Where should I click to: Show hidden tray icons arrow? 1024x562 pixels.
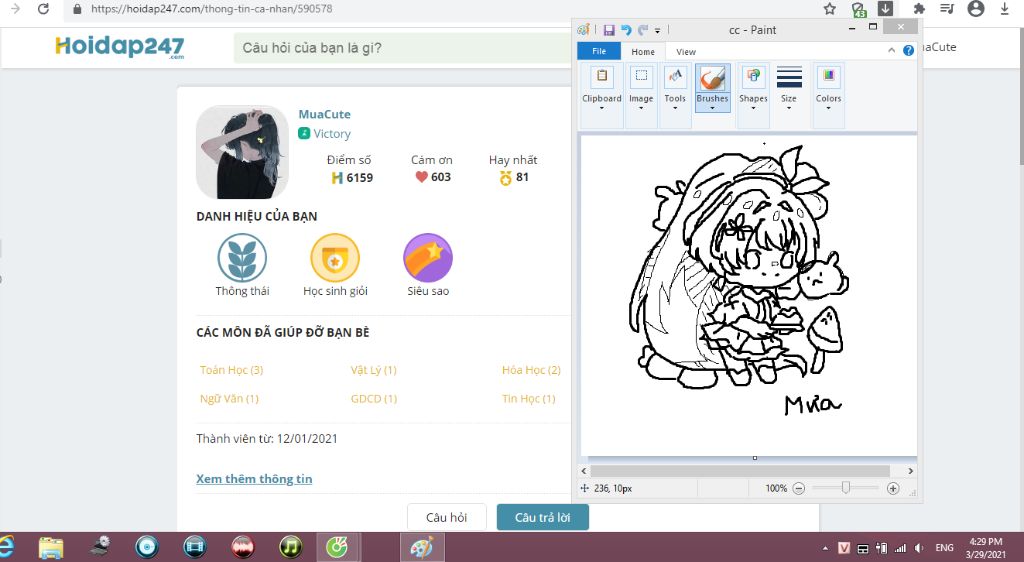tap(825, 548)
